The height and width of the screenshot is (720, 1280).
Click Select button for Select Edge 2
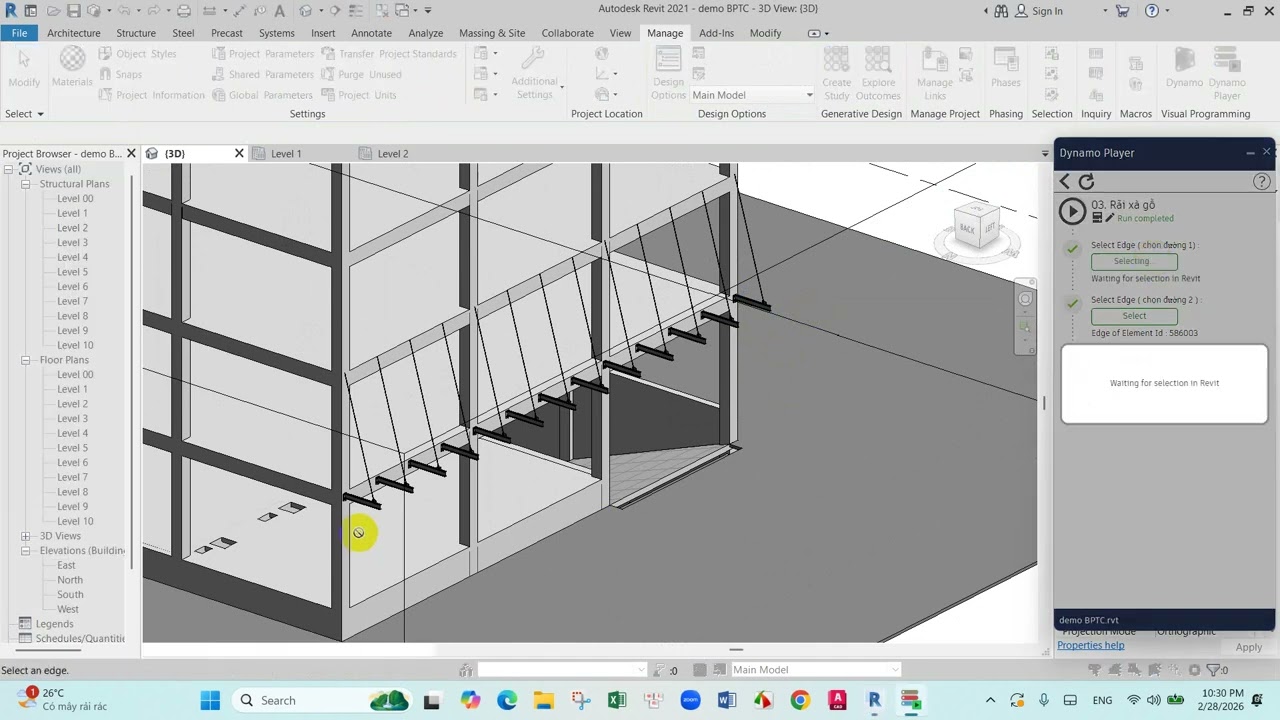pyautogui.click(x=1134, y=316)
